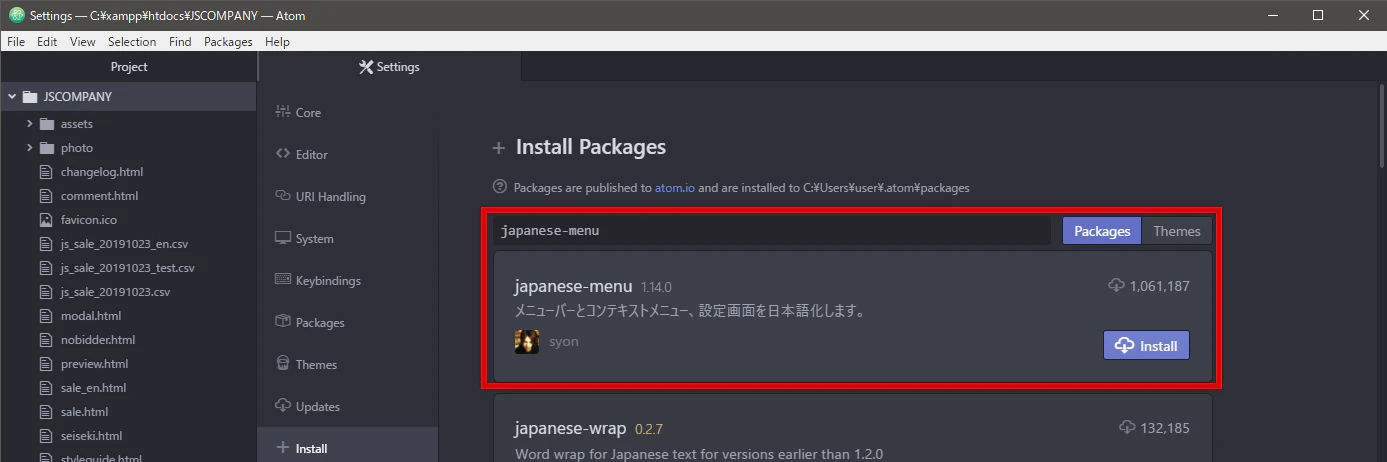This screenshot has height=462, width=1387.
Task: Click japanese-wrap download count cloud icon
Action: 1128,428
